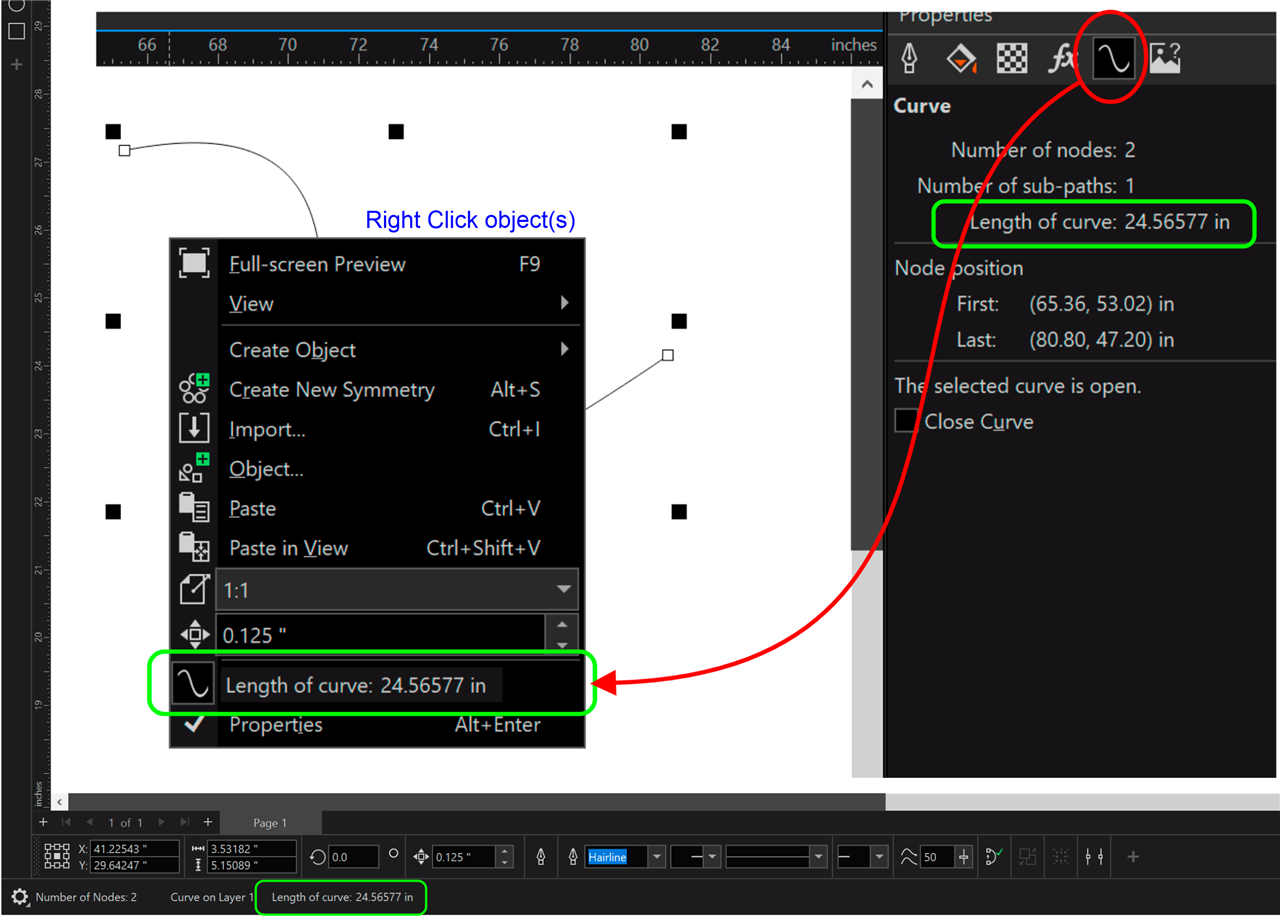The width and height of the screenshot is (1280, 922).
Task: Add a page before the page navigator
Action: (43, 822)
